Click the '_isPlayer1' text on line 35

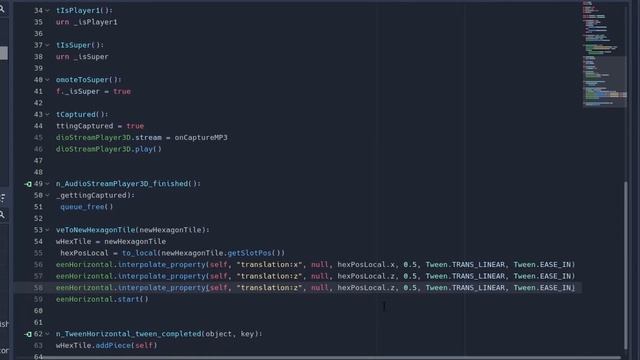click(96, 22)
